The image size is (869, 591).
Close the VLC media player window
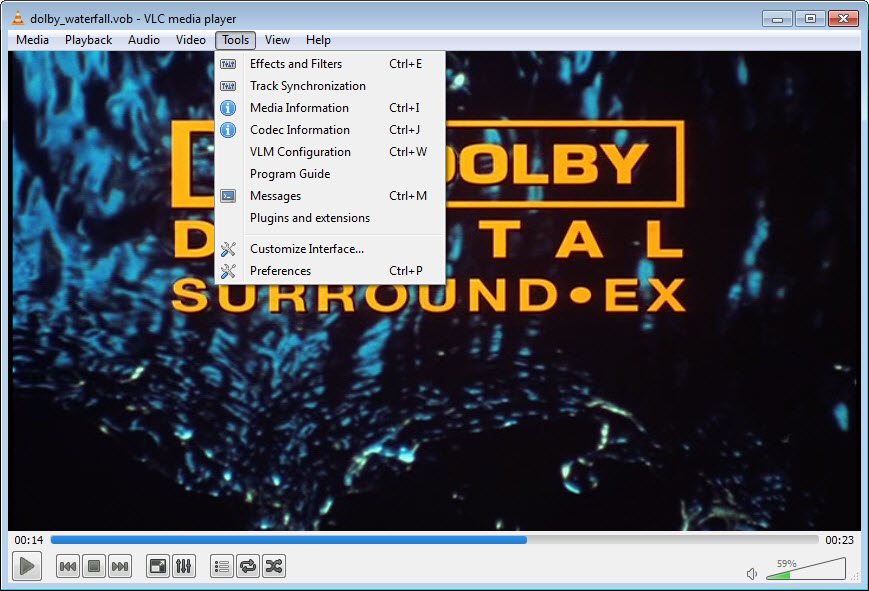click(x=844, y=19)
